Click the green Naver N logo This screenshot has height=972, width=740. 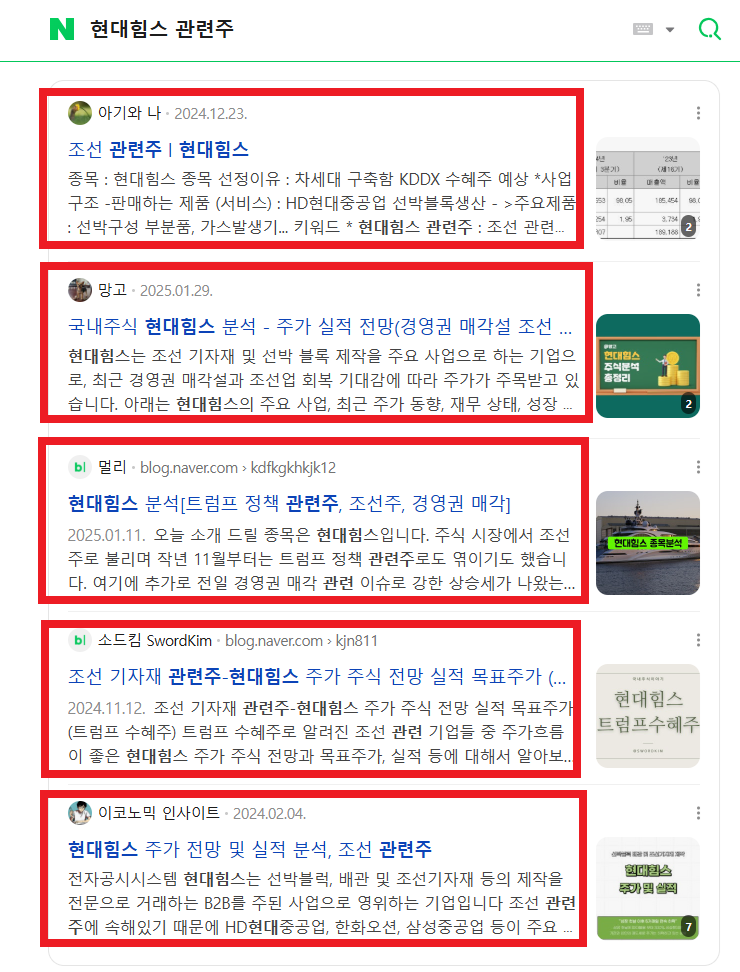(x=62, y=29)
